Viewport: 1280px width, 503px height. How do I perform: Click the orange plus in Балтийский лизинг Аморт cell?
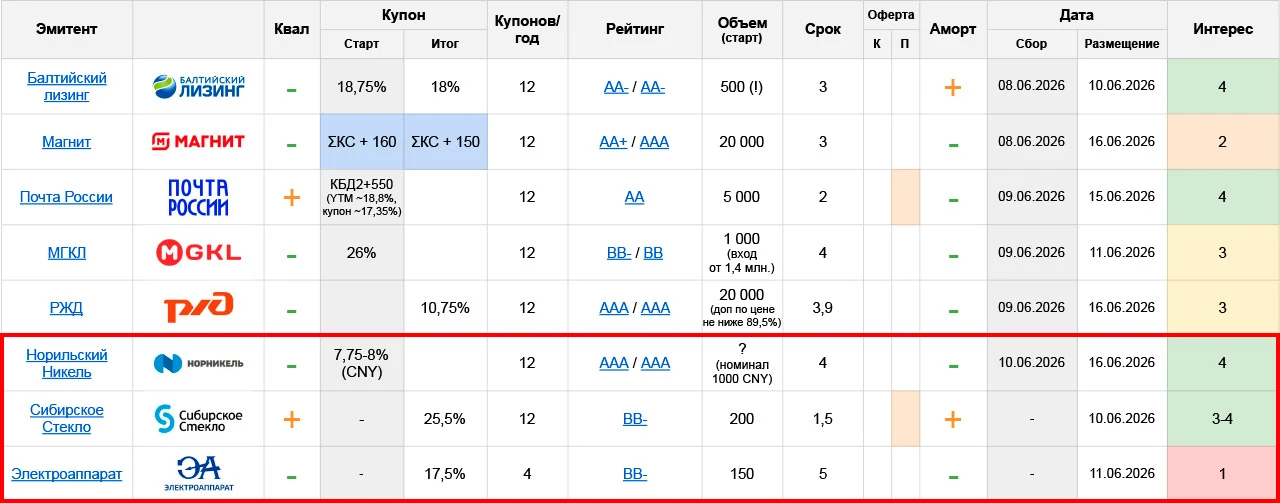click(x=952, y=87)
